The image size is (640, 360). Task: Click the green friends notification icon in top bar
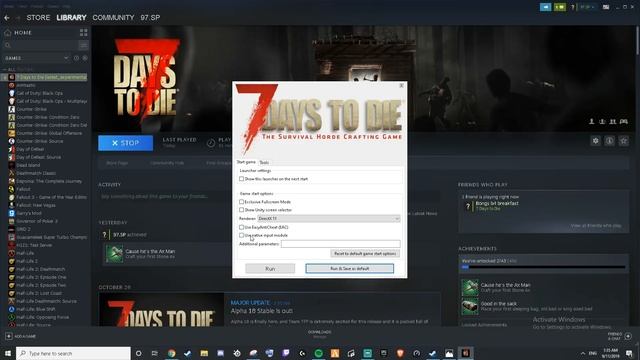pos(560,7)
